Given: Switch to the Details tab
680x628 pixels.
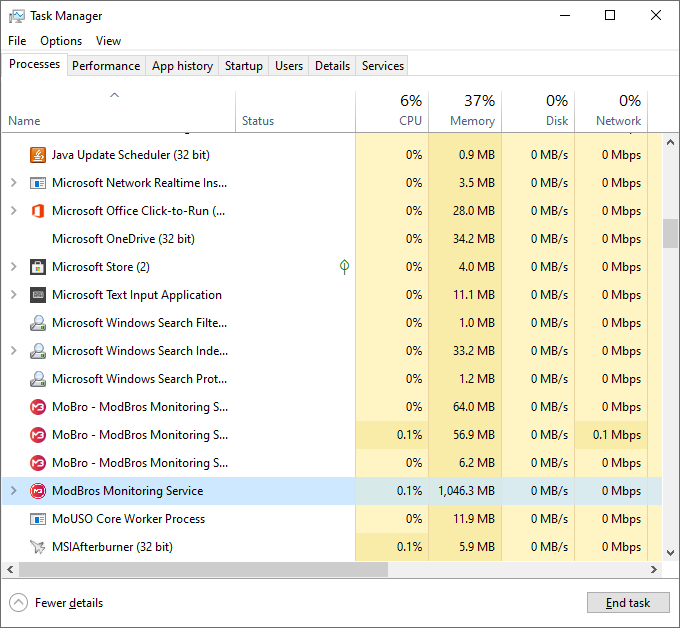Looking at the screenshot, I should [x=332, y=66].
